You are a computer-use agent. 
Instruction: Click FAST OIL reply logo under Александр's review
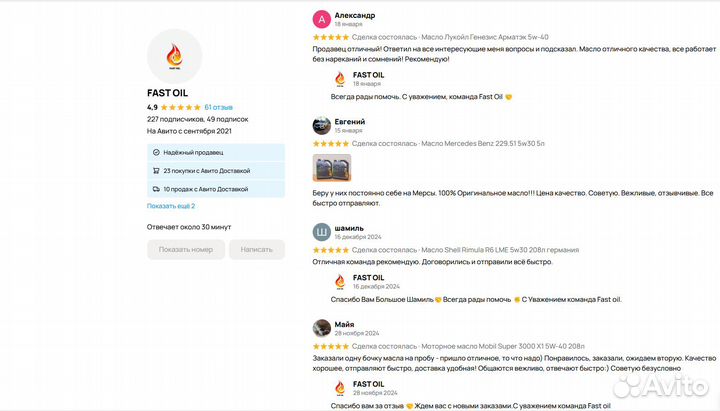point(339,79)
